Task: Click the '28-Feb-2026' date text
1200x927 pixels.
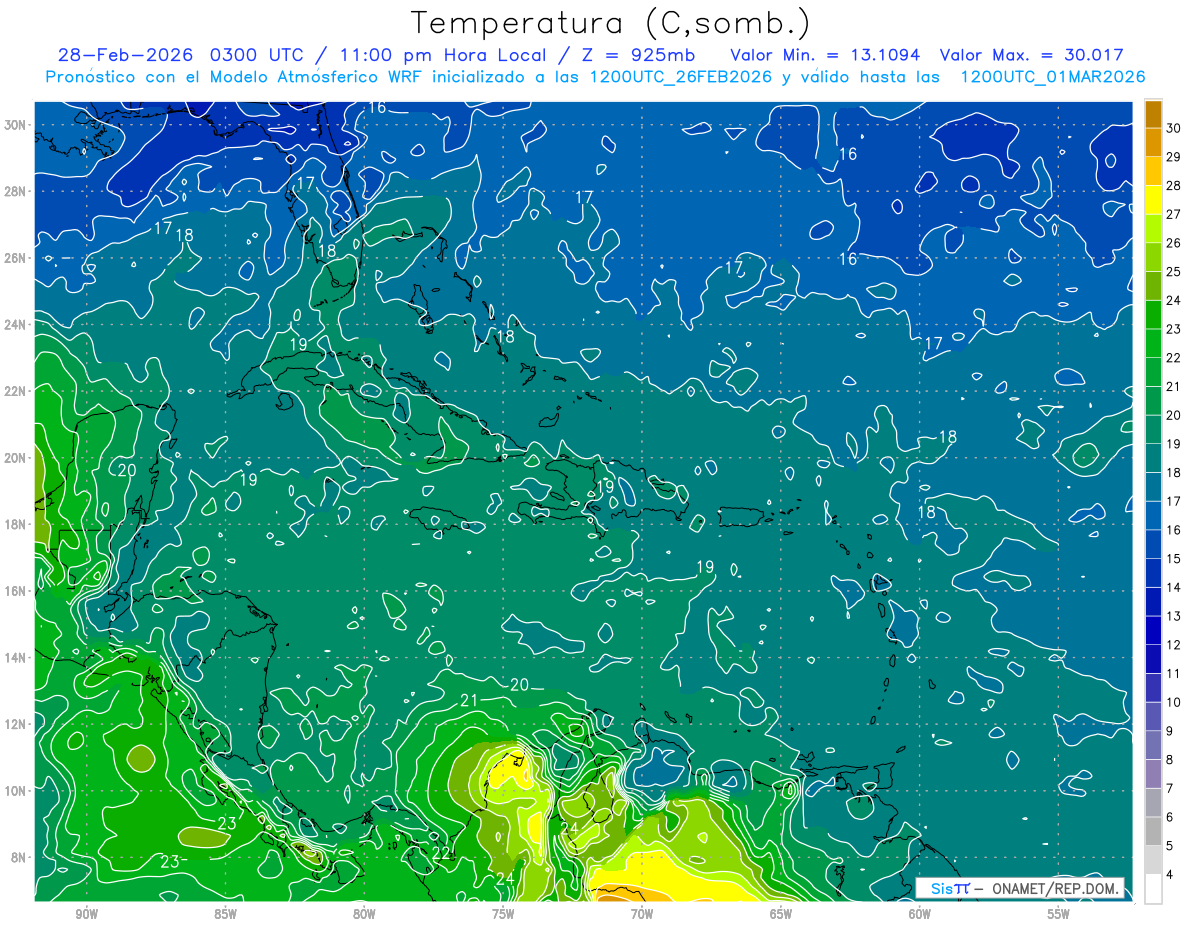Action: point(126,55)
